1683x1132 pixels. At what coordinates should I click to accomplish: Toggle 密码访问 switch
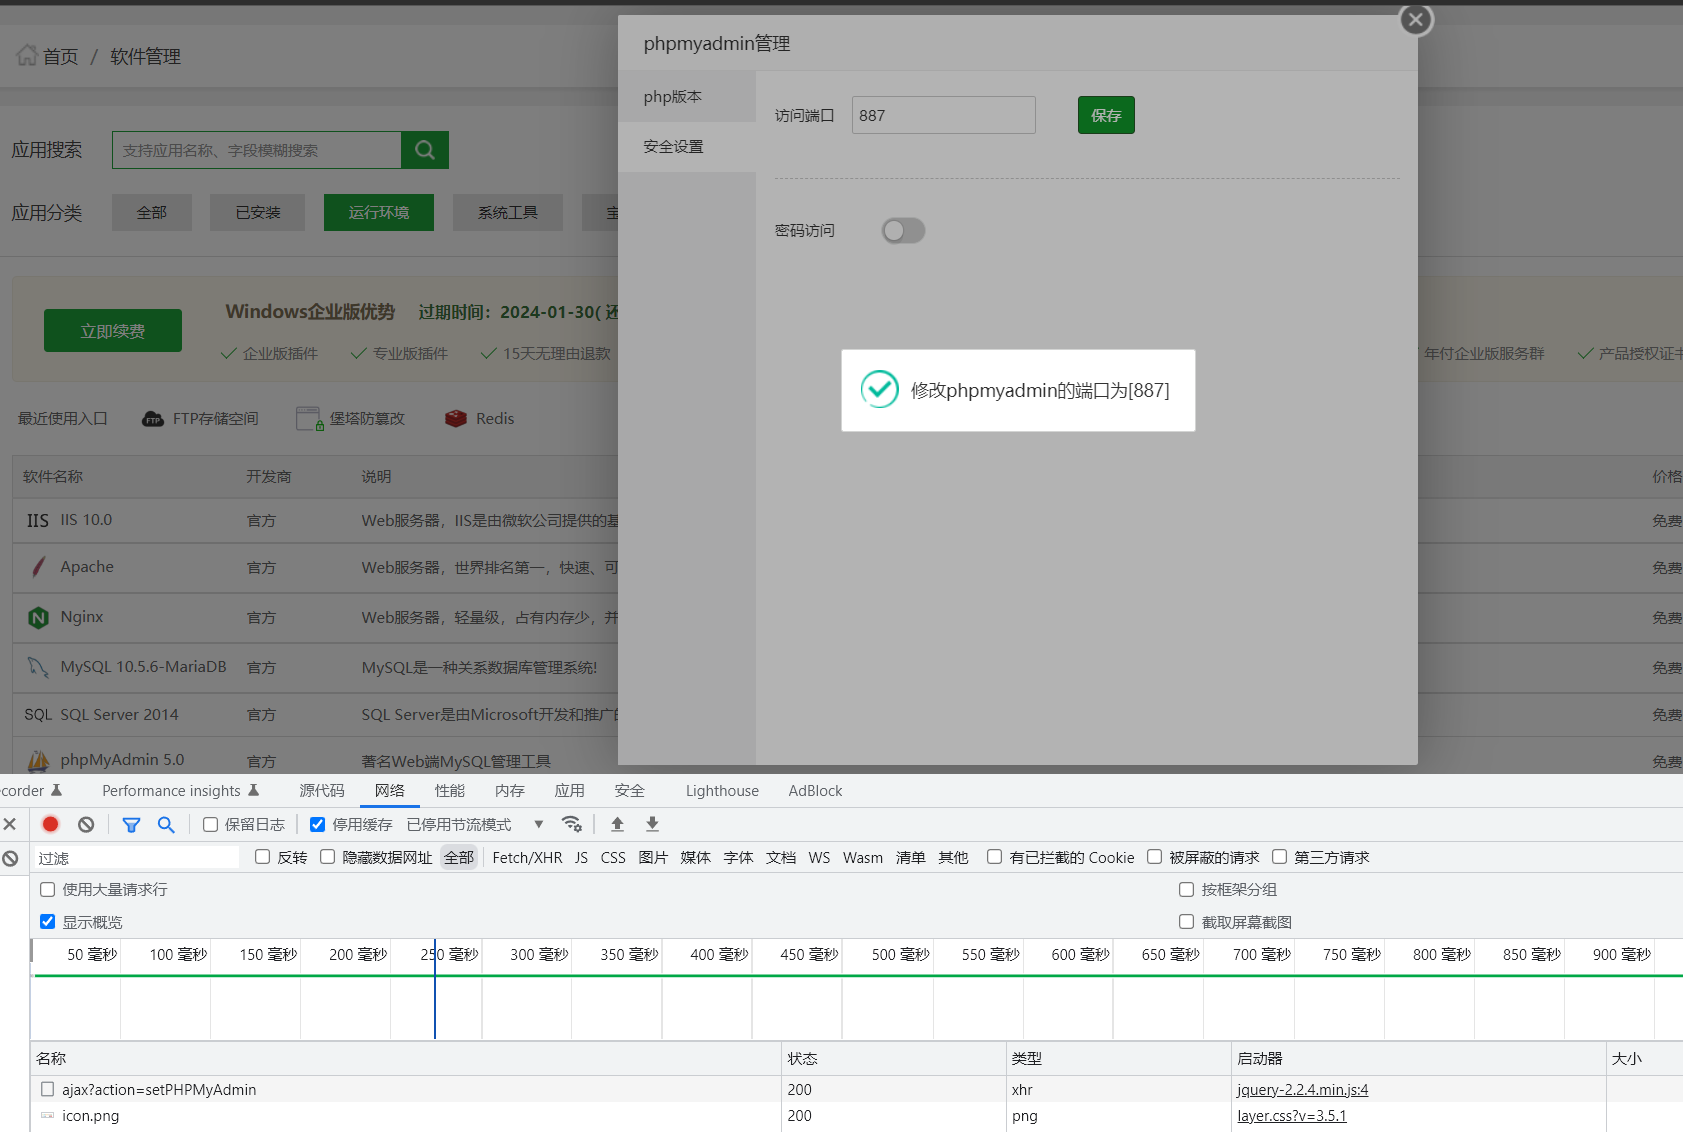pos(903,231)
